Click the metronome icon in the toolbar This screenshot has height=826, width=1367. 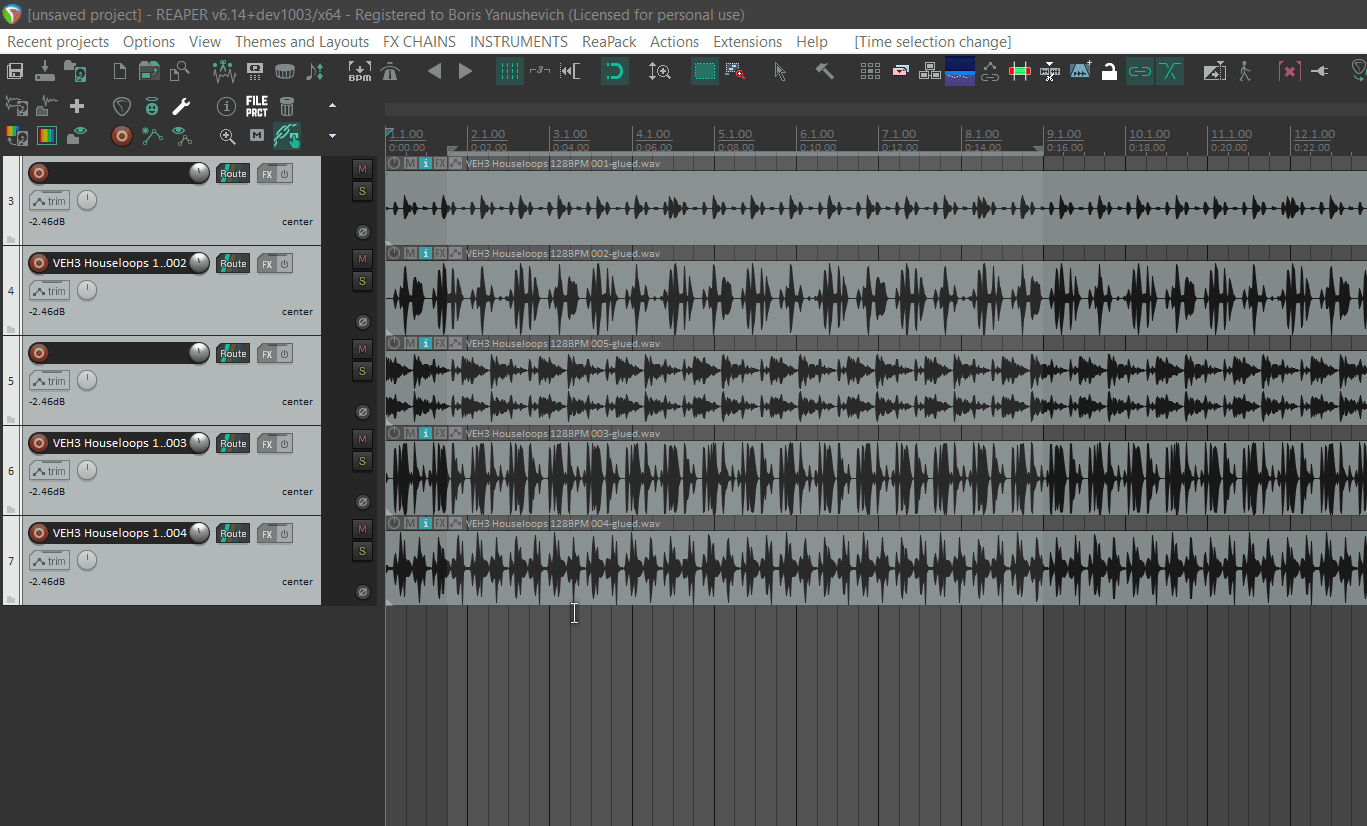pyautogui.click(x=390, y=71)
